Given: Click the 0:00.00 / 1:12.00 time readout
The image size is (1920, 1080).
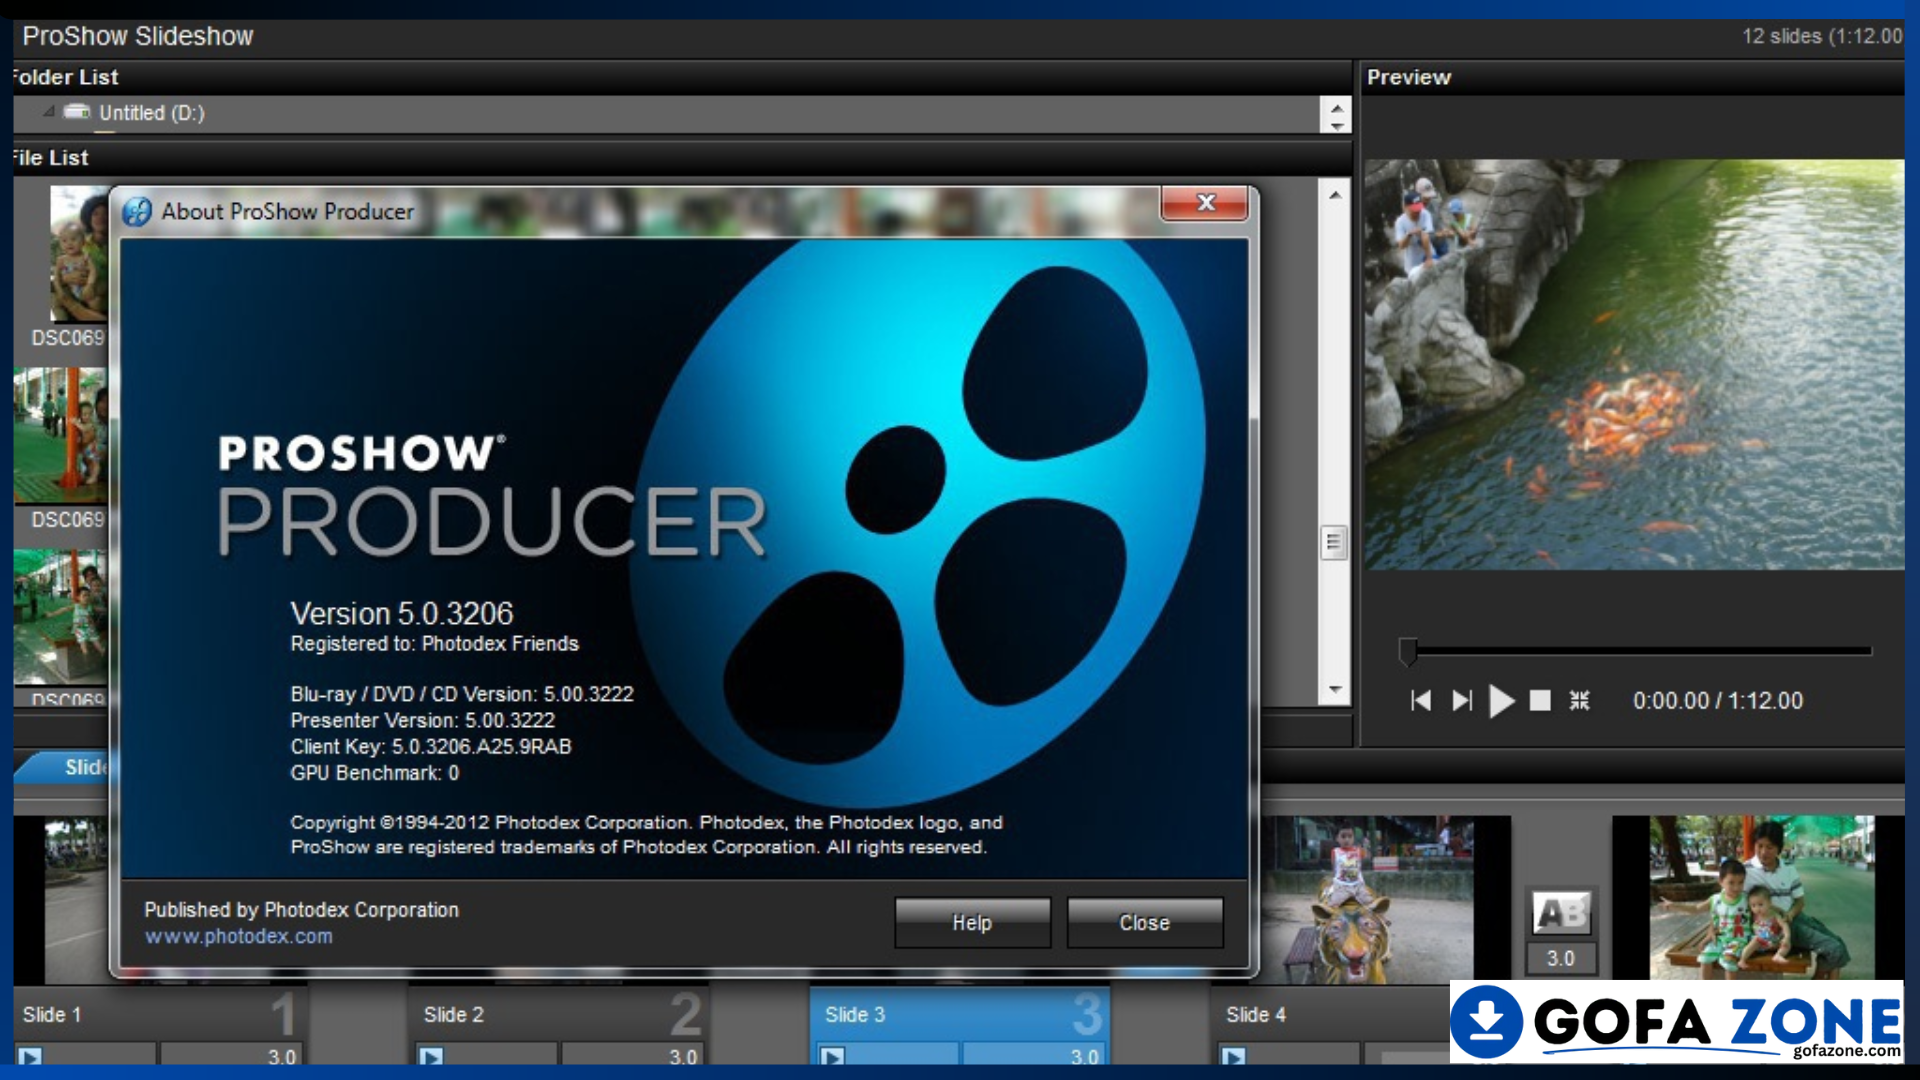Looking at the screenshot, I should [x=1718, y=701].
